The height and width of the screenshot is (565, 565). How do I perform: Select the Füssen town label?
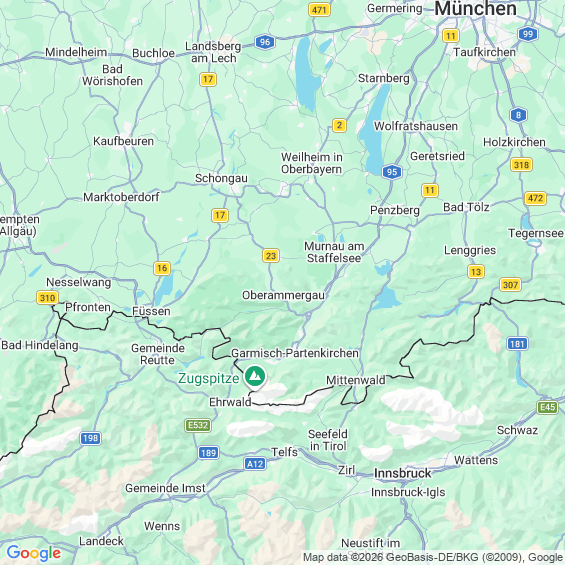tap(151, 311)
